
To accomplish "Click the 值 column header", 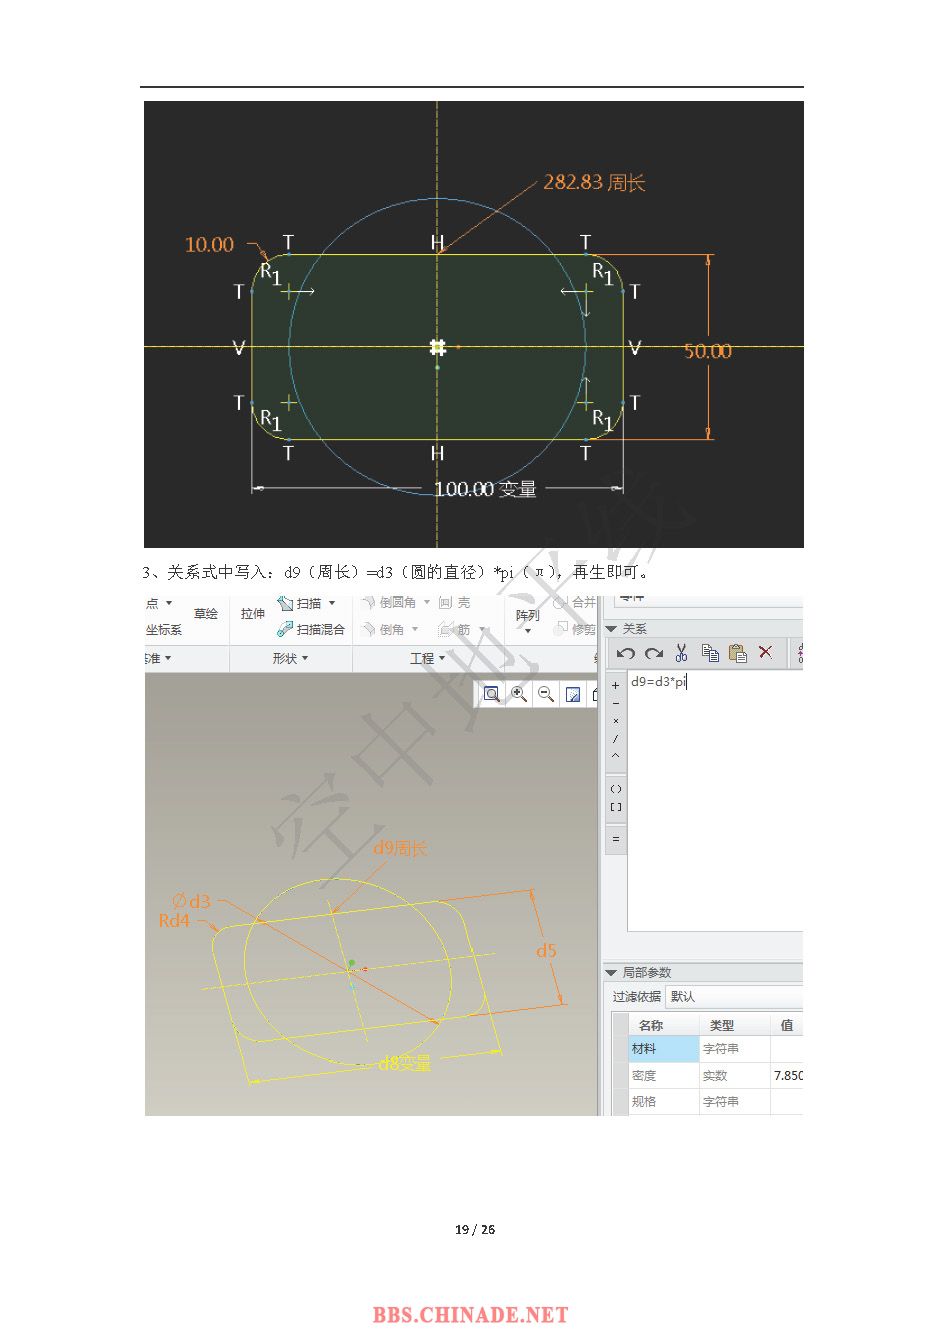I will point(787,1025).
